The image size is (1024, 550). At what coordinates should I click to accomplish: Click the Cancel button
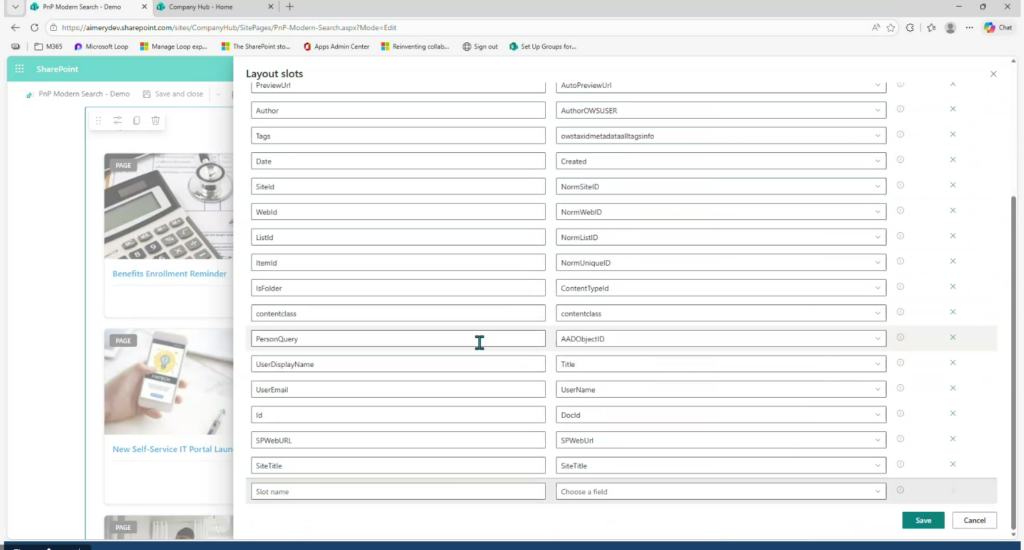(974, 520)
